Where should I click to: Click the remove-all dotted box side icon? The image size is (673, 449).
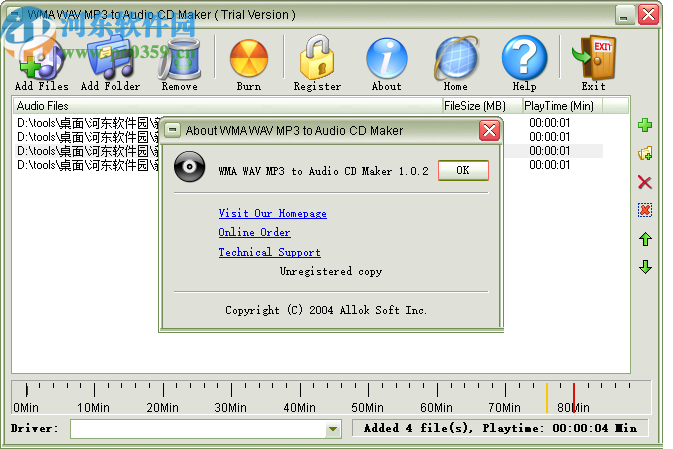click(x=645, y=210)
